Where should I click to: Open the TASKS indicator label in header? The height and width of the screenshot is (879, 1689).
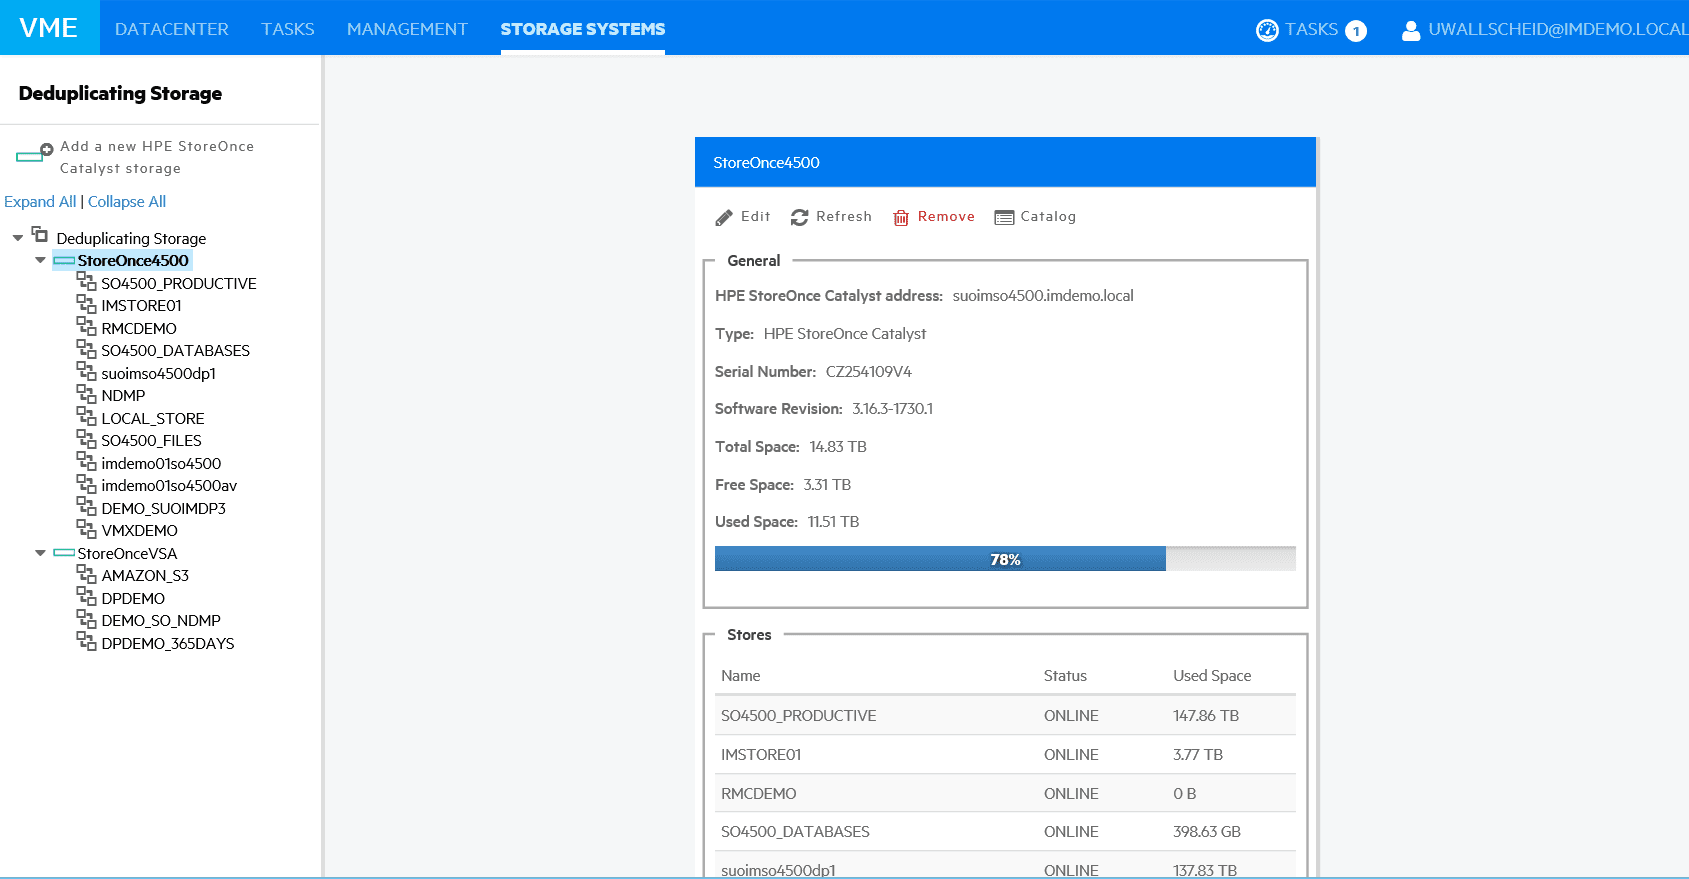[1312, 29]
